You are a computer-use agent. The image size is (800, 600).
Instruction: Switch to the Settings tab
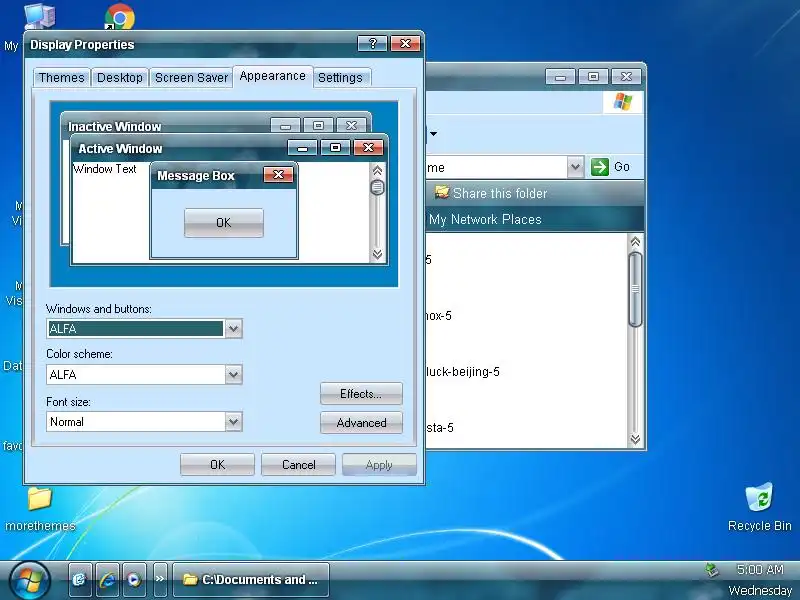tap(340, 78)
